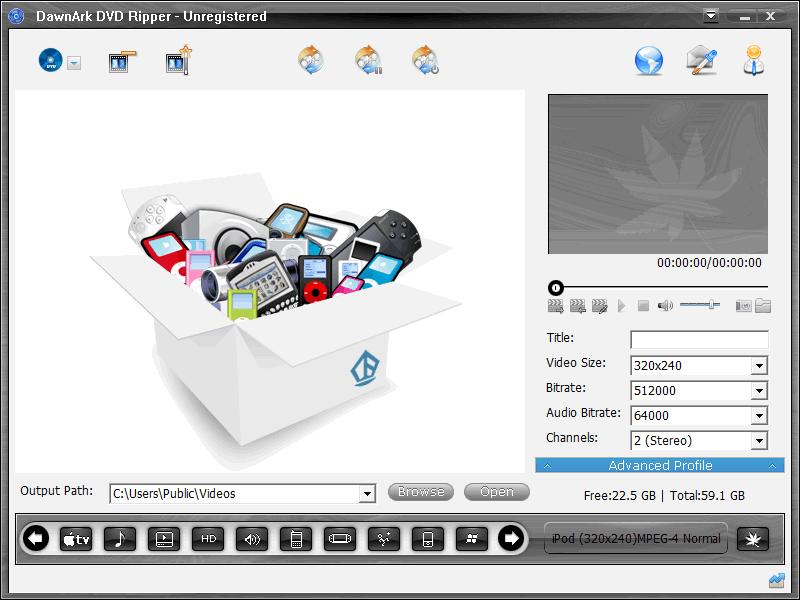The image size is (800, 600).
Task: Select the dancing figure profile category
Action: click(384, 539)
